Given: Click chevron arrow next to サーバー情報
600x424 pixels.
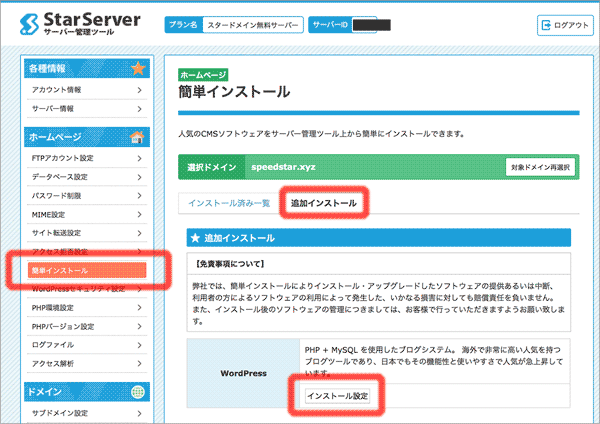Looking at the screenshot, I should click(140, 109).
